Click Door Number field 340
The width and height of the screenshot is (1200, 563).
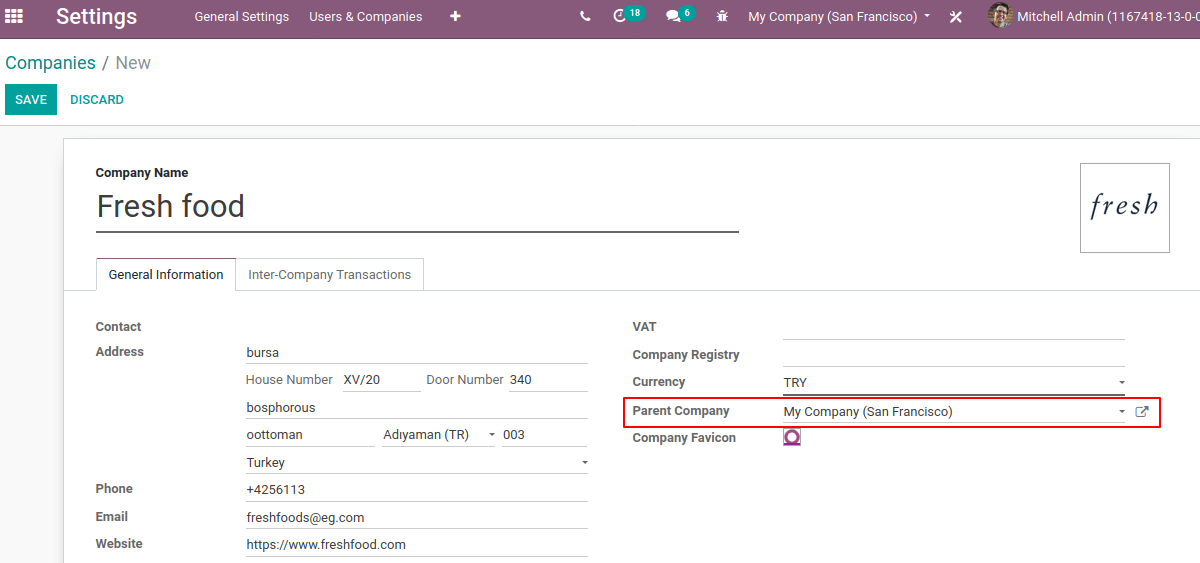coord(548,380)
